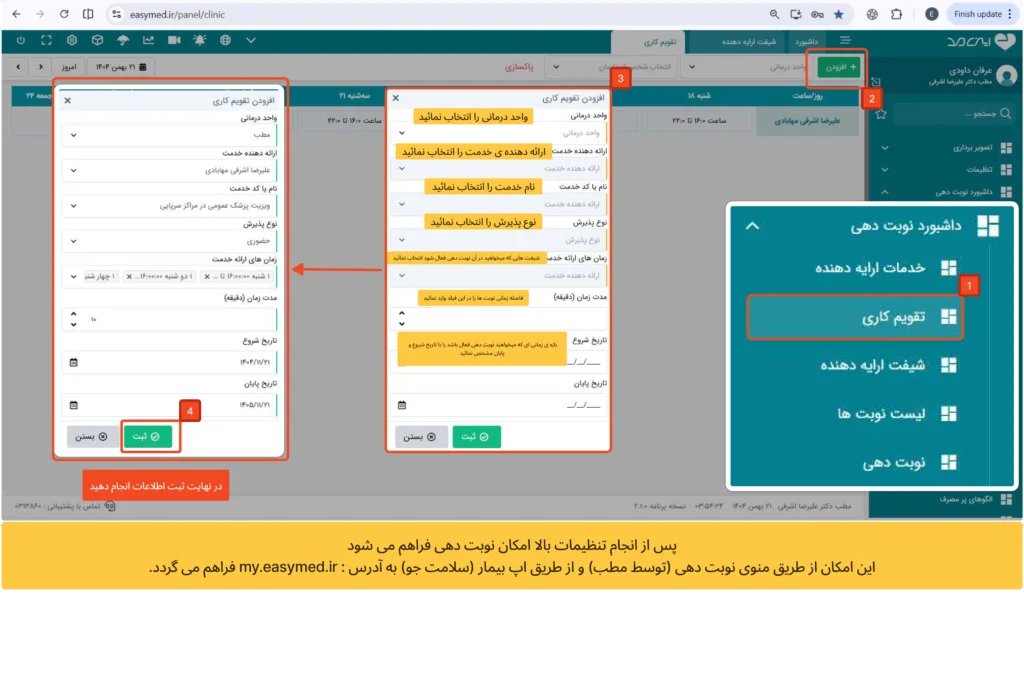Open the واحد درمانی dropdown showing مطب
The width and height of the screenshot is (1024, 692).
pyautogui.click(x=170, y=135)
